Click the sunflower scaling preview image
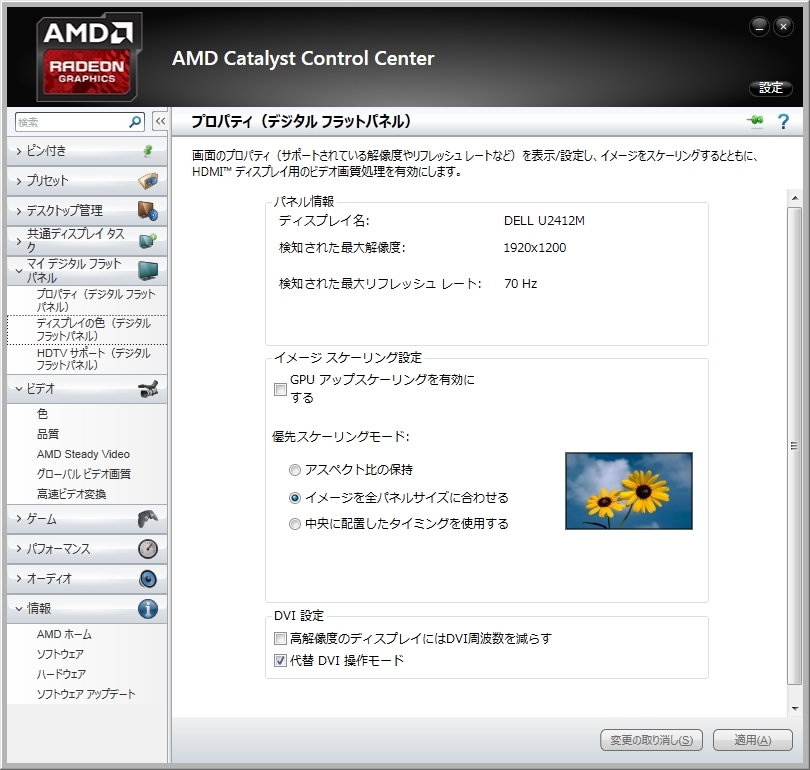The width and height of the screenshot is (810, 770). pyautogui.click(x=629, y=491)
